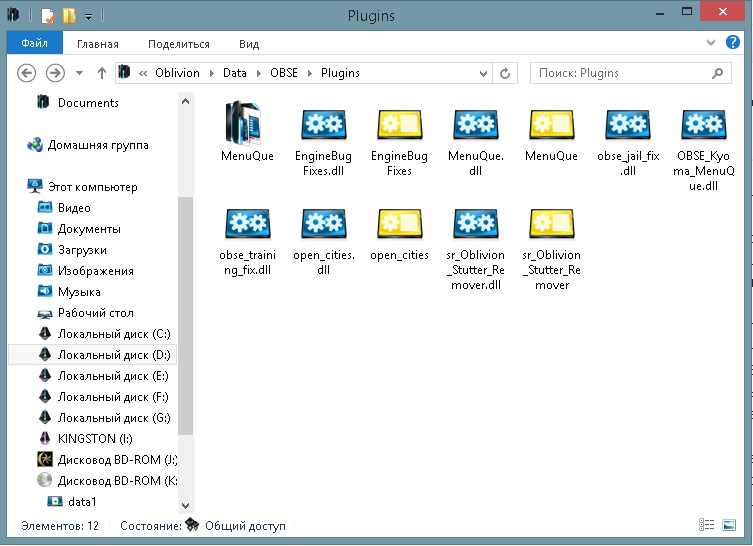Open the window system menu icon

pos(13,15)
